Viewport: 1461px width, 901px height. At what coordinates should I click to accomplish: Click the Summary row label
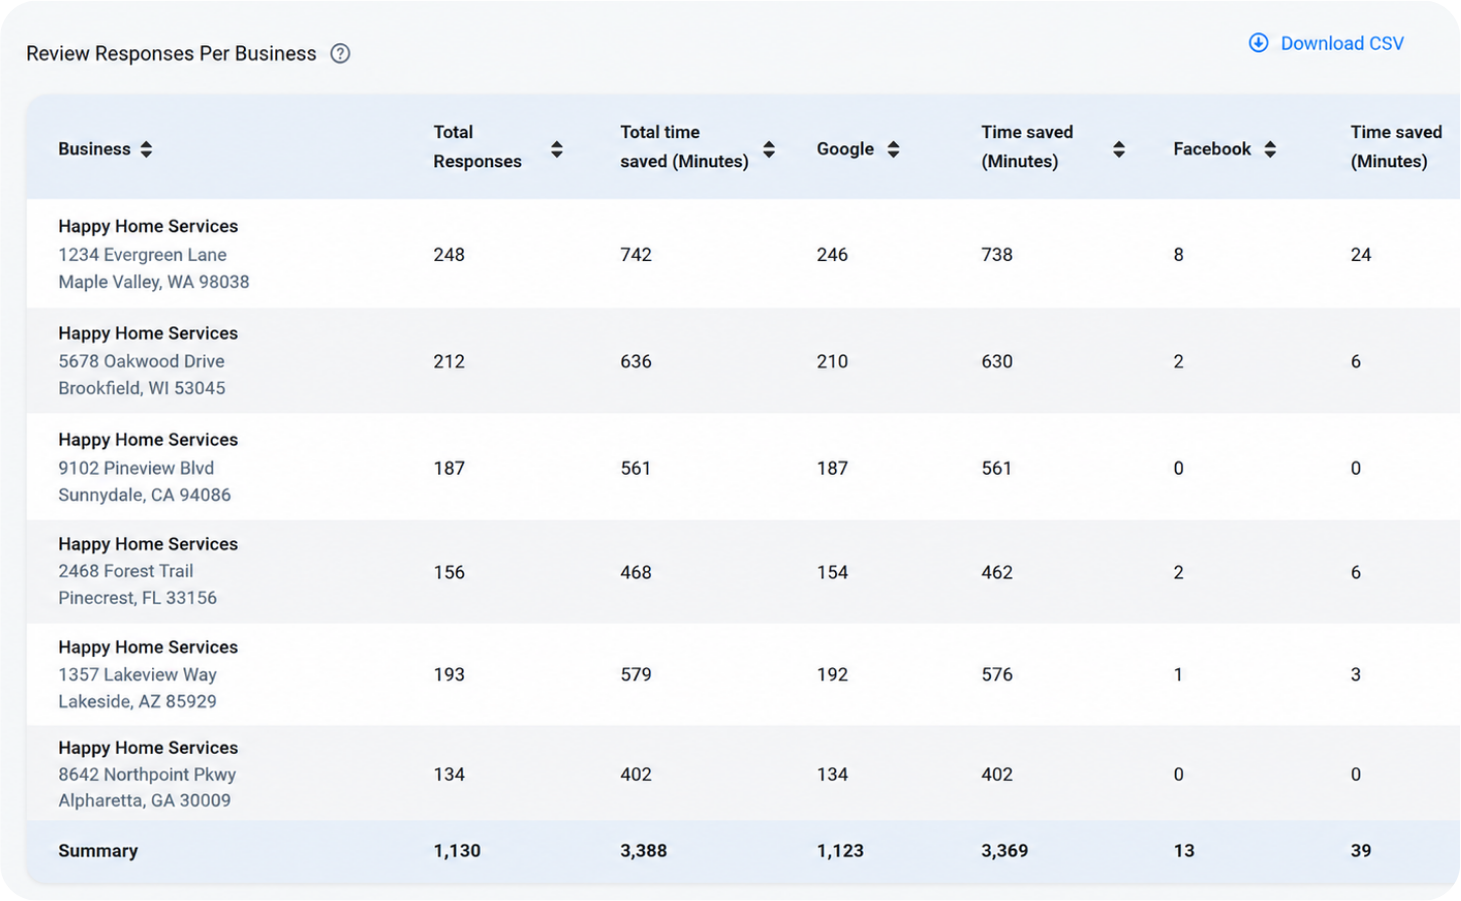pos(98,851)
